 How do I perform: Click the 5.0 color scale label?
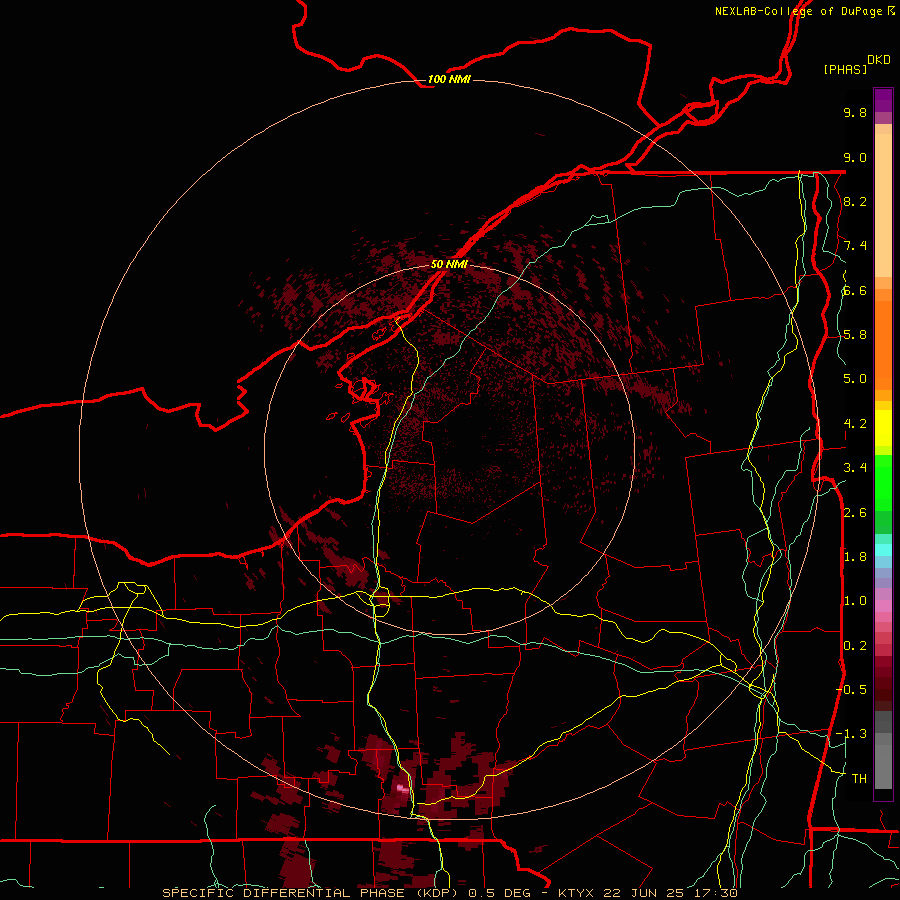pos(855,379)
